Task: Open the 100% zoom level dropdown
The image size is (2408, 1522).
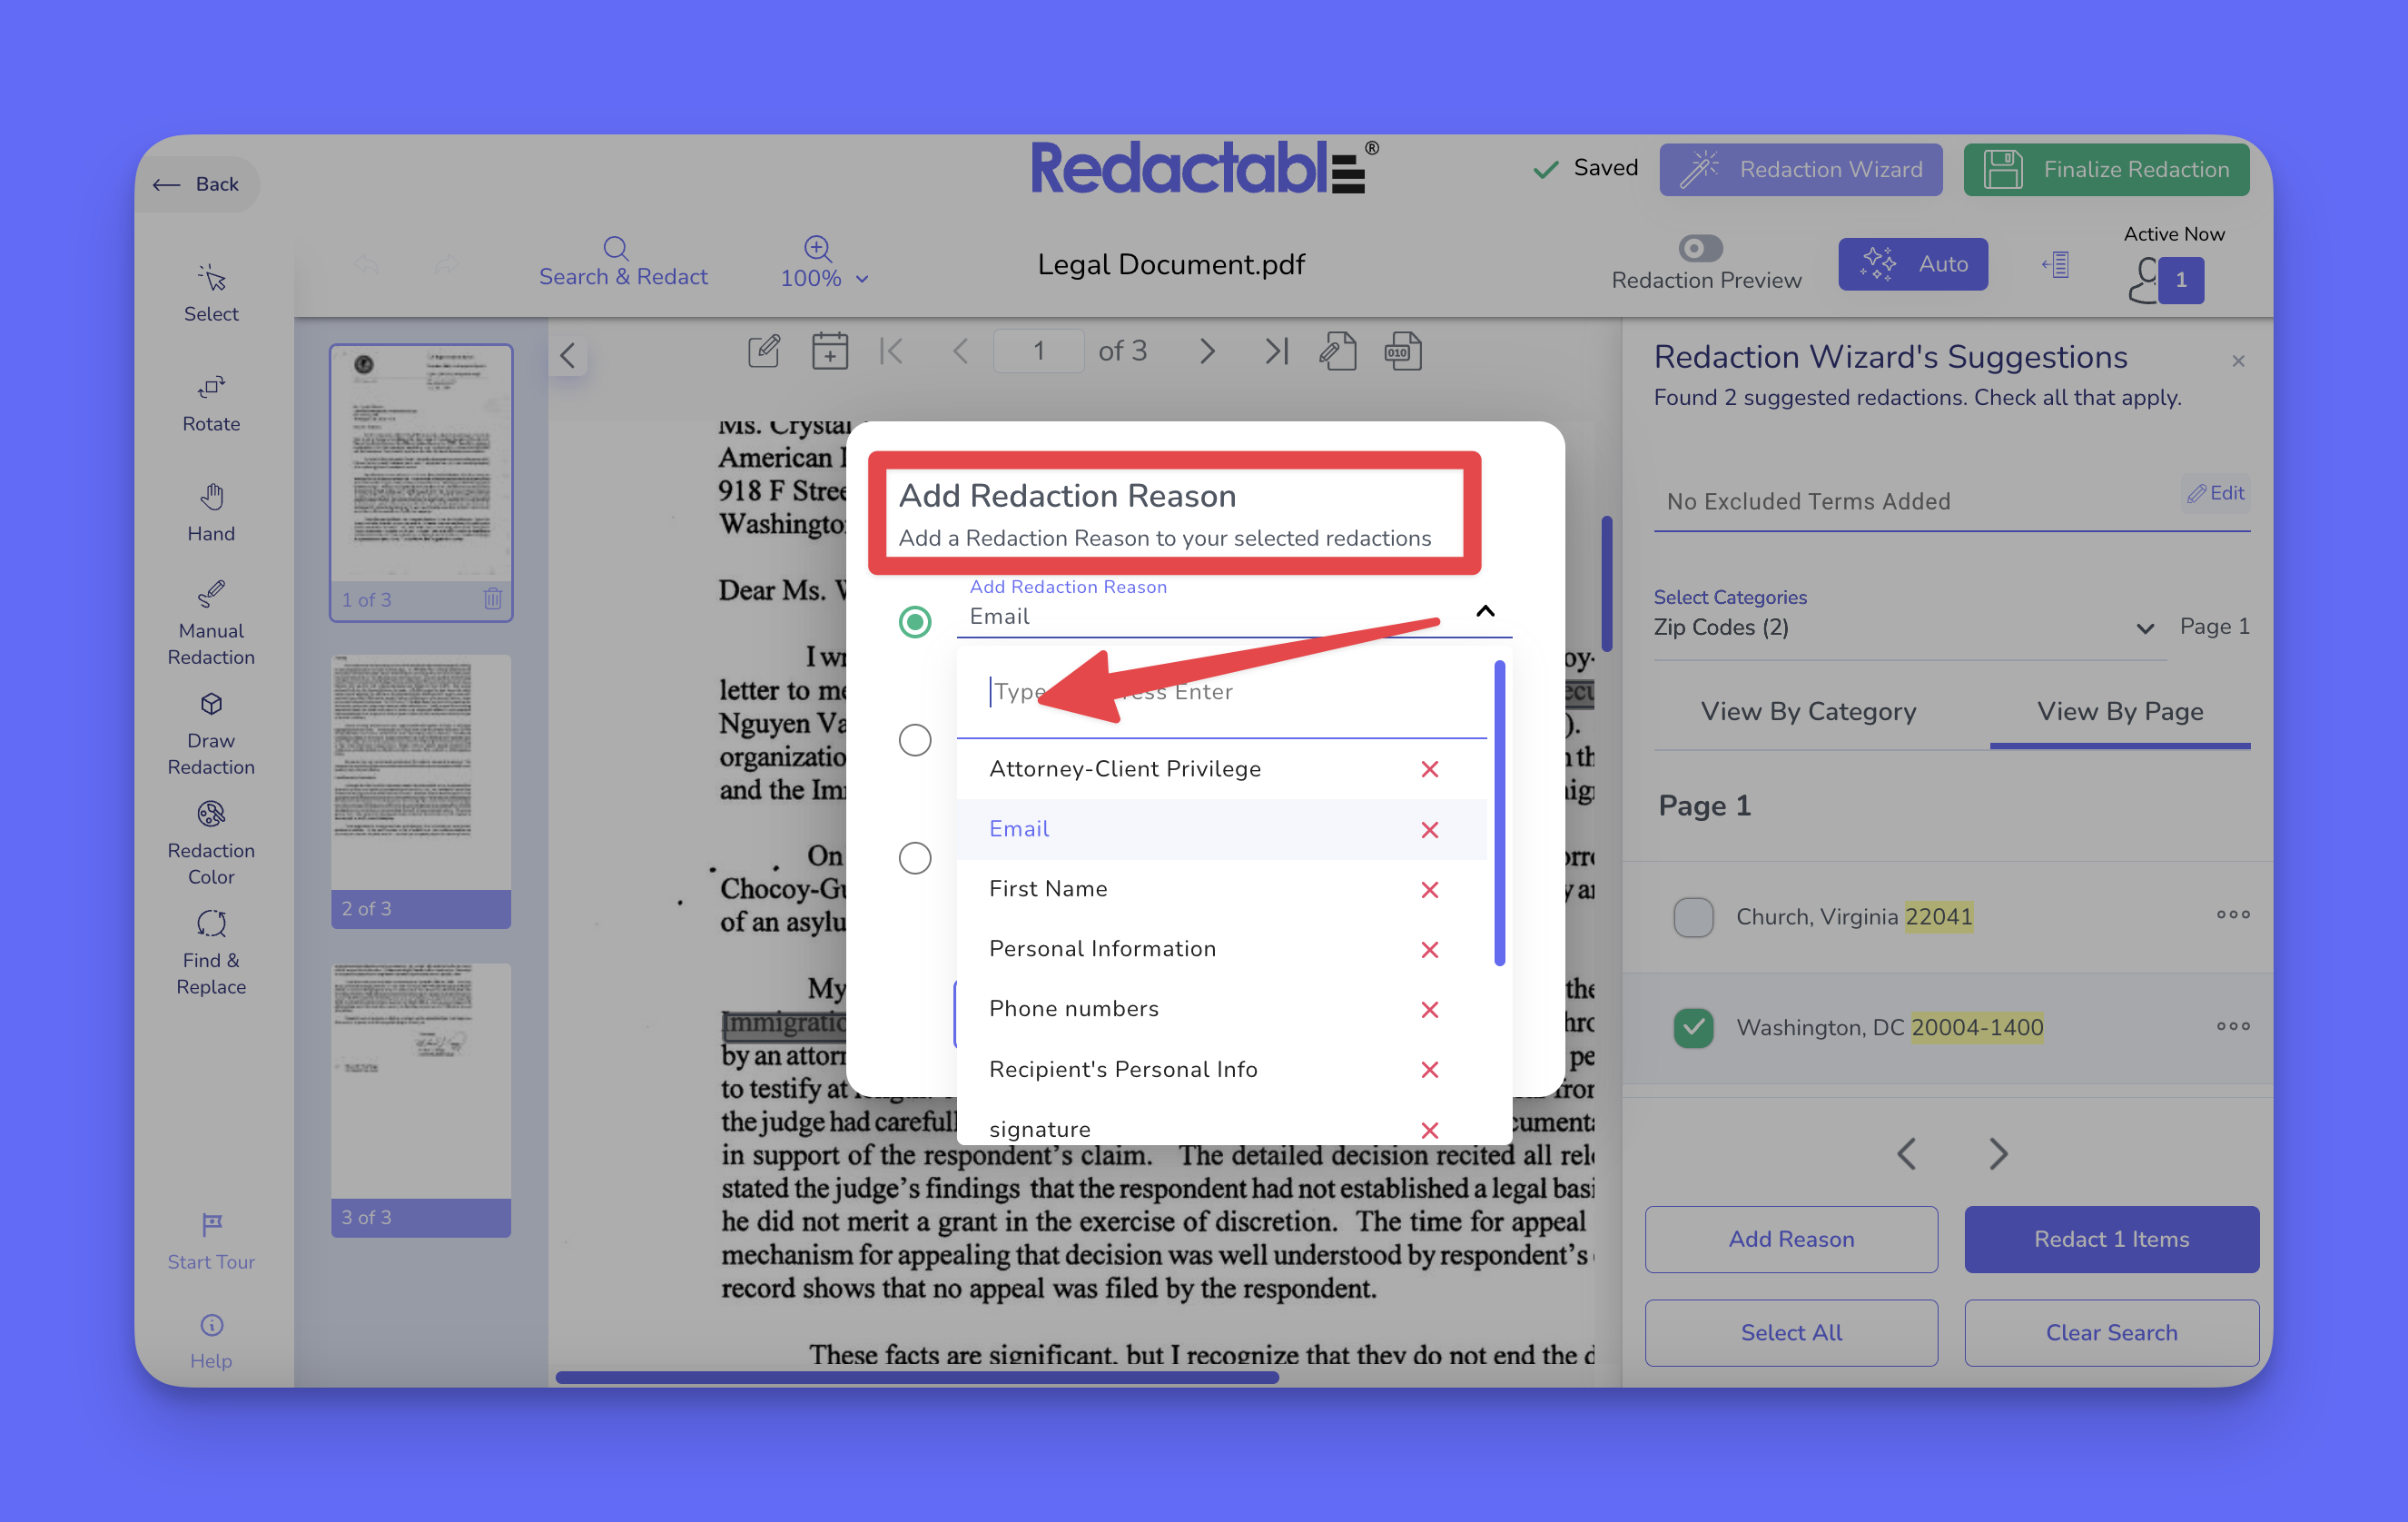Action: click(824, 278)
